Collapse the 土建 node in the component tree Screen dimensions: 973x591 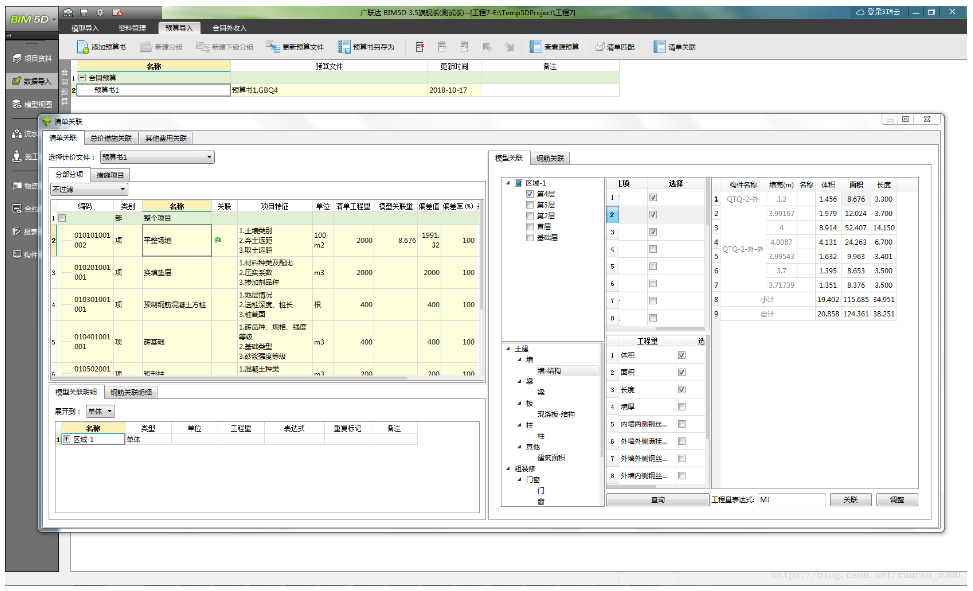click(508, 349)
